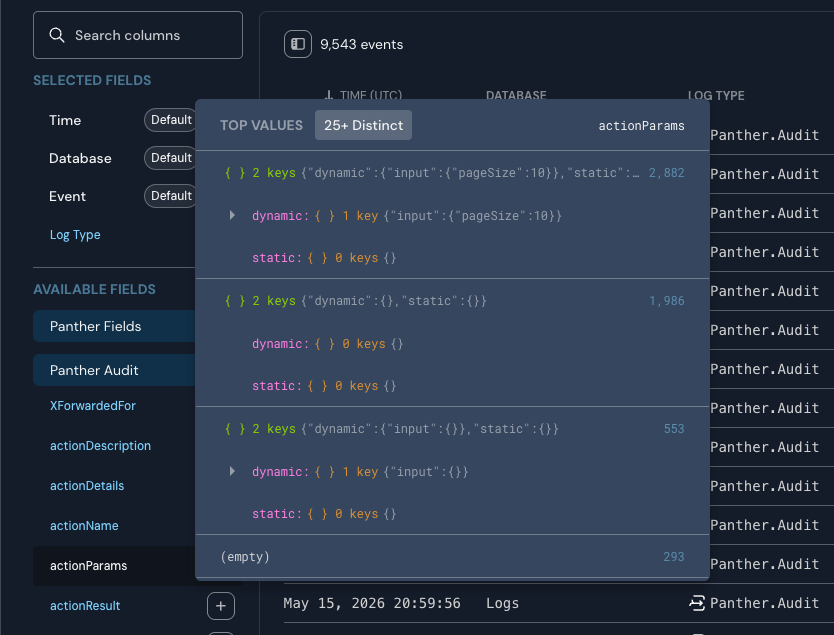Click the Database selected field label

tap(80, 158)
